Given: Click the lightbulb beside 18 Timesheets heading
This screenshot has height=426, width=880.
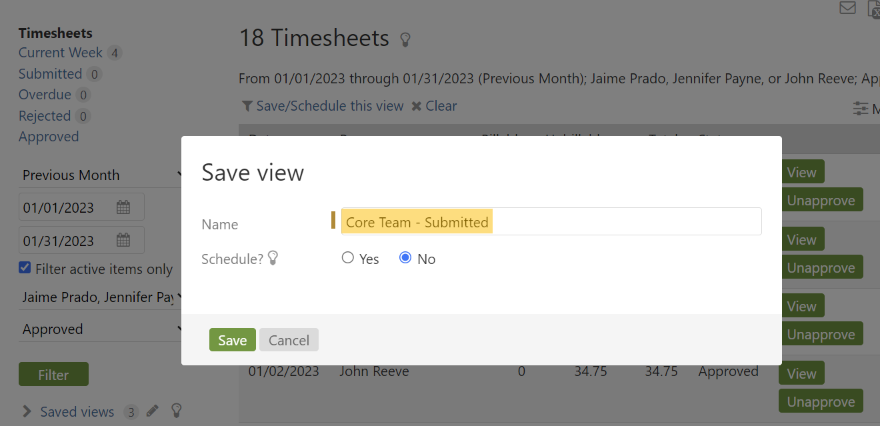Looking at the screenshot, I should coord(405,40).
